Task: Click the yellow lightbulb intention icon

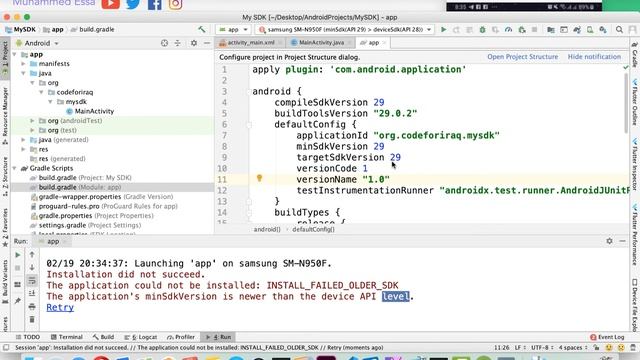Action: (259, 178)
